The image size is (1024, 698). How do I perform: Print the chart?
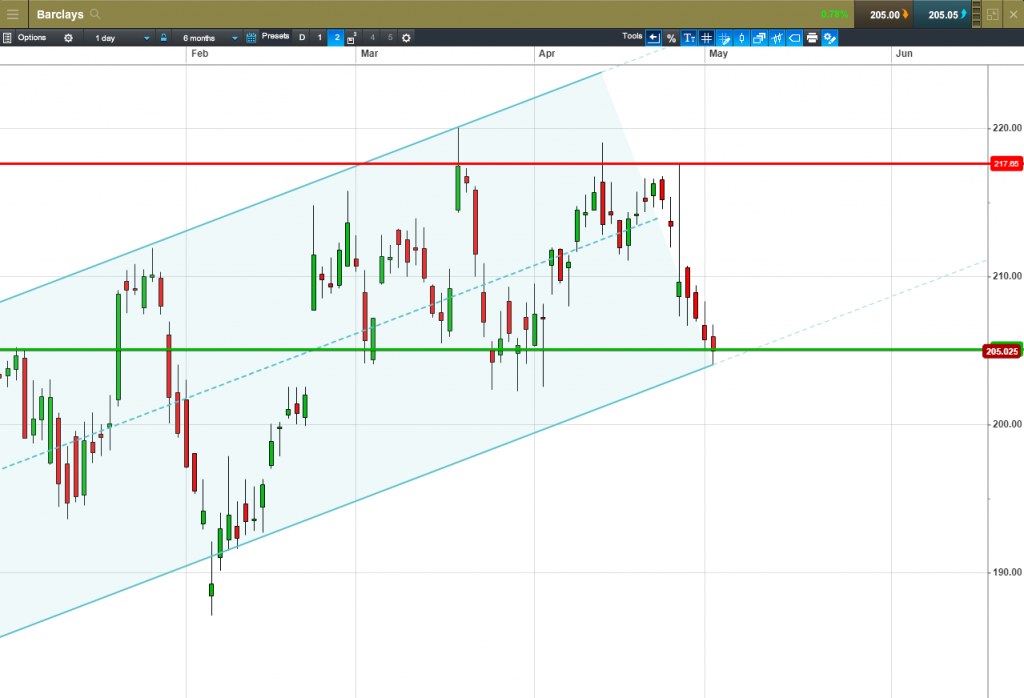812,38
